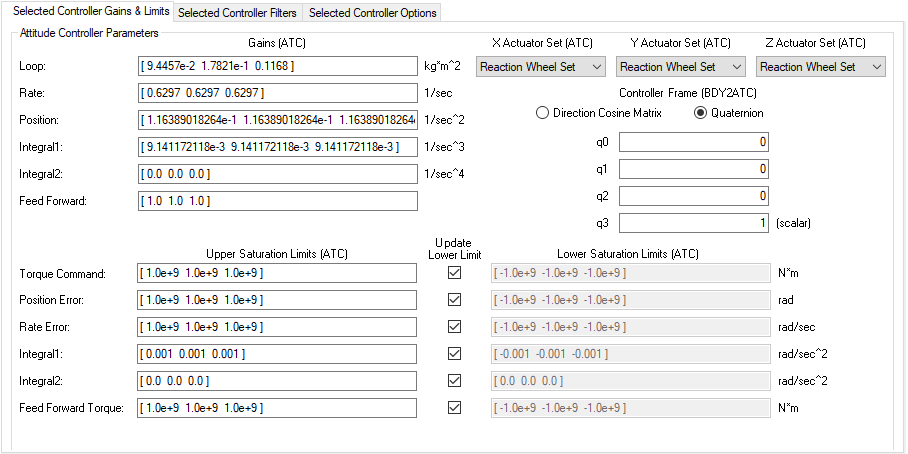Open the Y Actuator Set dropdown
Viewport: 908px width, 454px height.
point(681,67)
